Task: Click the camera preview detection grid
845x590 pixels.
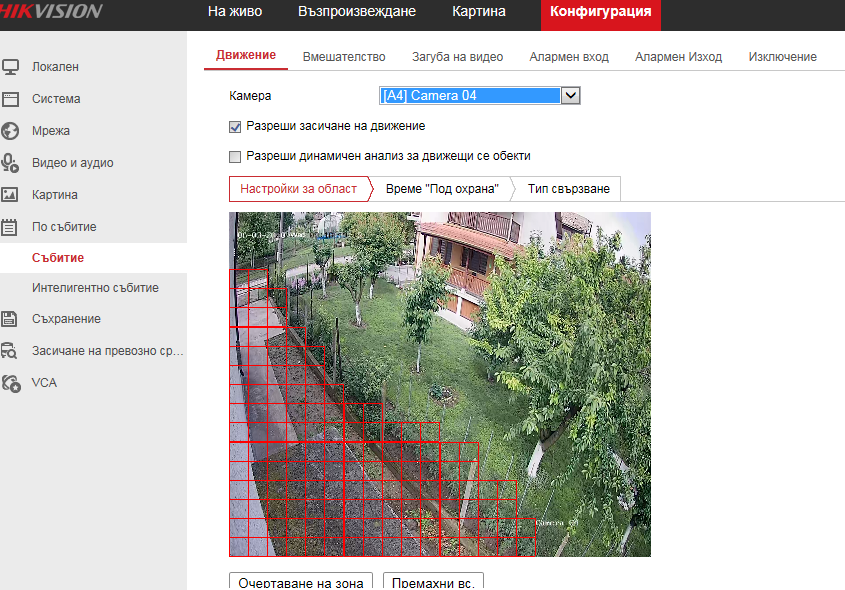Action: [439, 384]
